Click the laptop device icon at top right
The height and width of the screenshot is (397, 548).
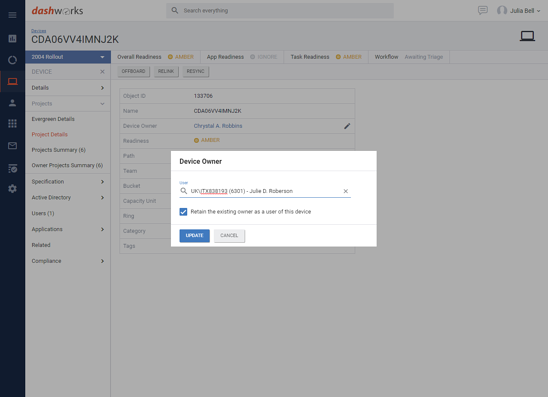pos(527,36)
